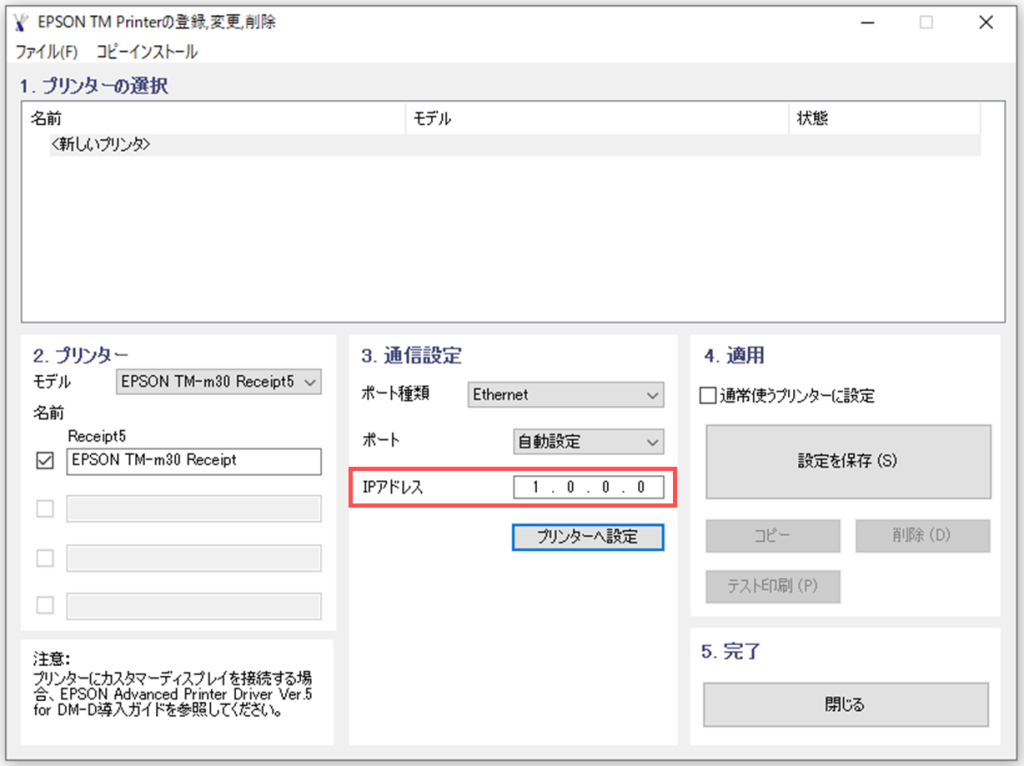The height and width of the screenshot is (766, 1024).
Task: Click the 閉じる button
Action: [x=846, y=705]
